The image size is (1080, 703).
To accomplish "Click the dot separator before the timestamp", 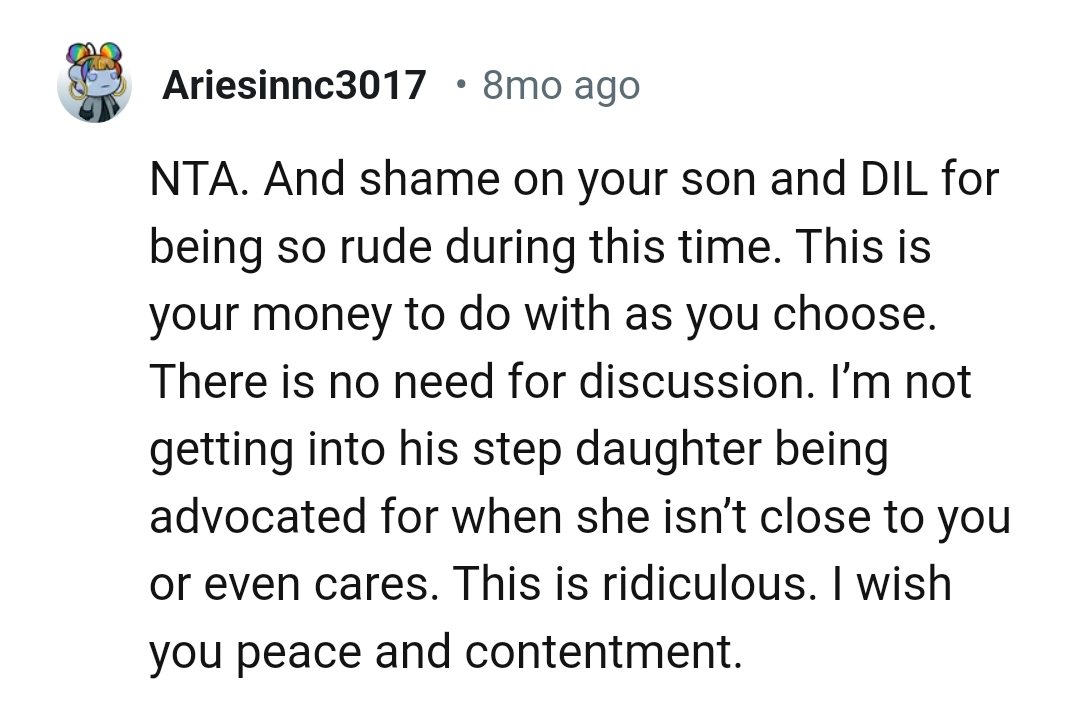I will [x=457, y=85].
